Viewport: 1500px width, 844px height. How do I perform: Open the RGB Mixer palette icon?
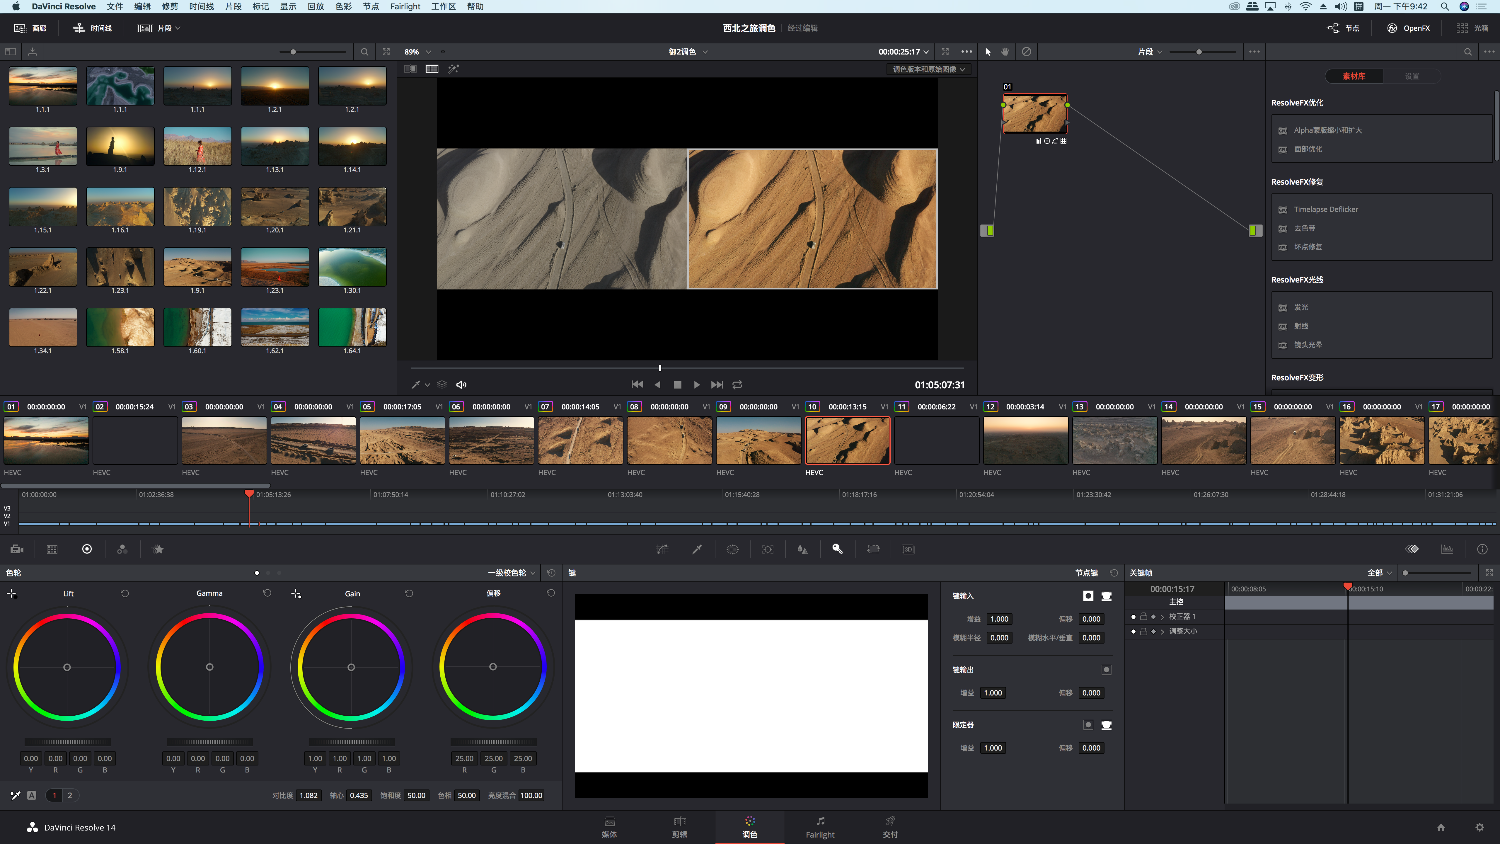coord(122,549)
